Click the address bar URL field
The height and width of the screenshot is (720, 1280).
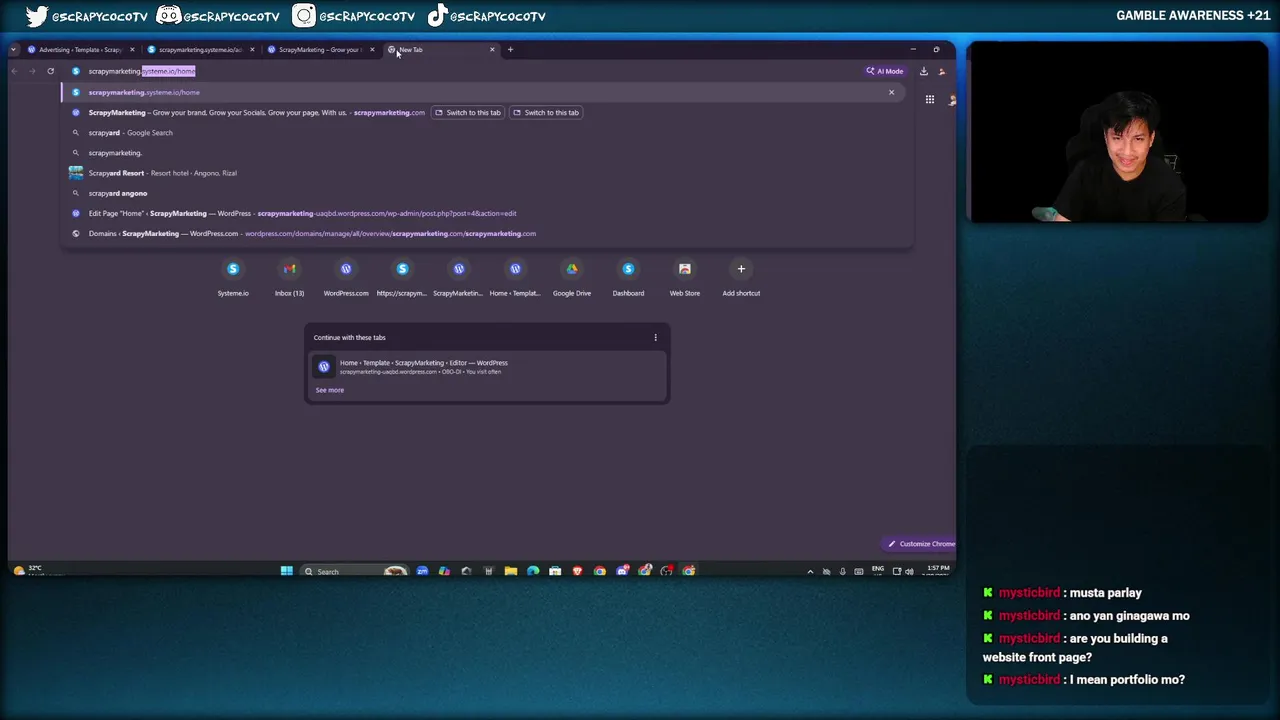click(x=460, y=71)
